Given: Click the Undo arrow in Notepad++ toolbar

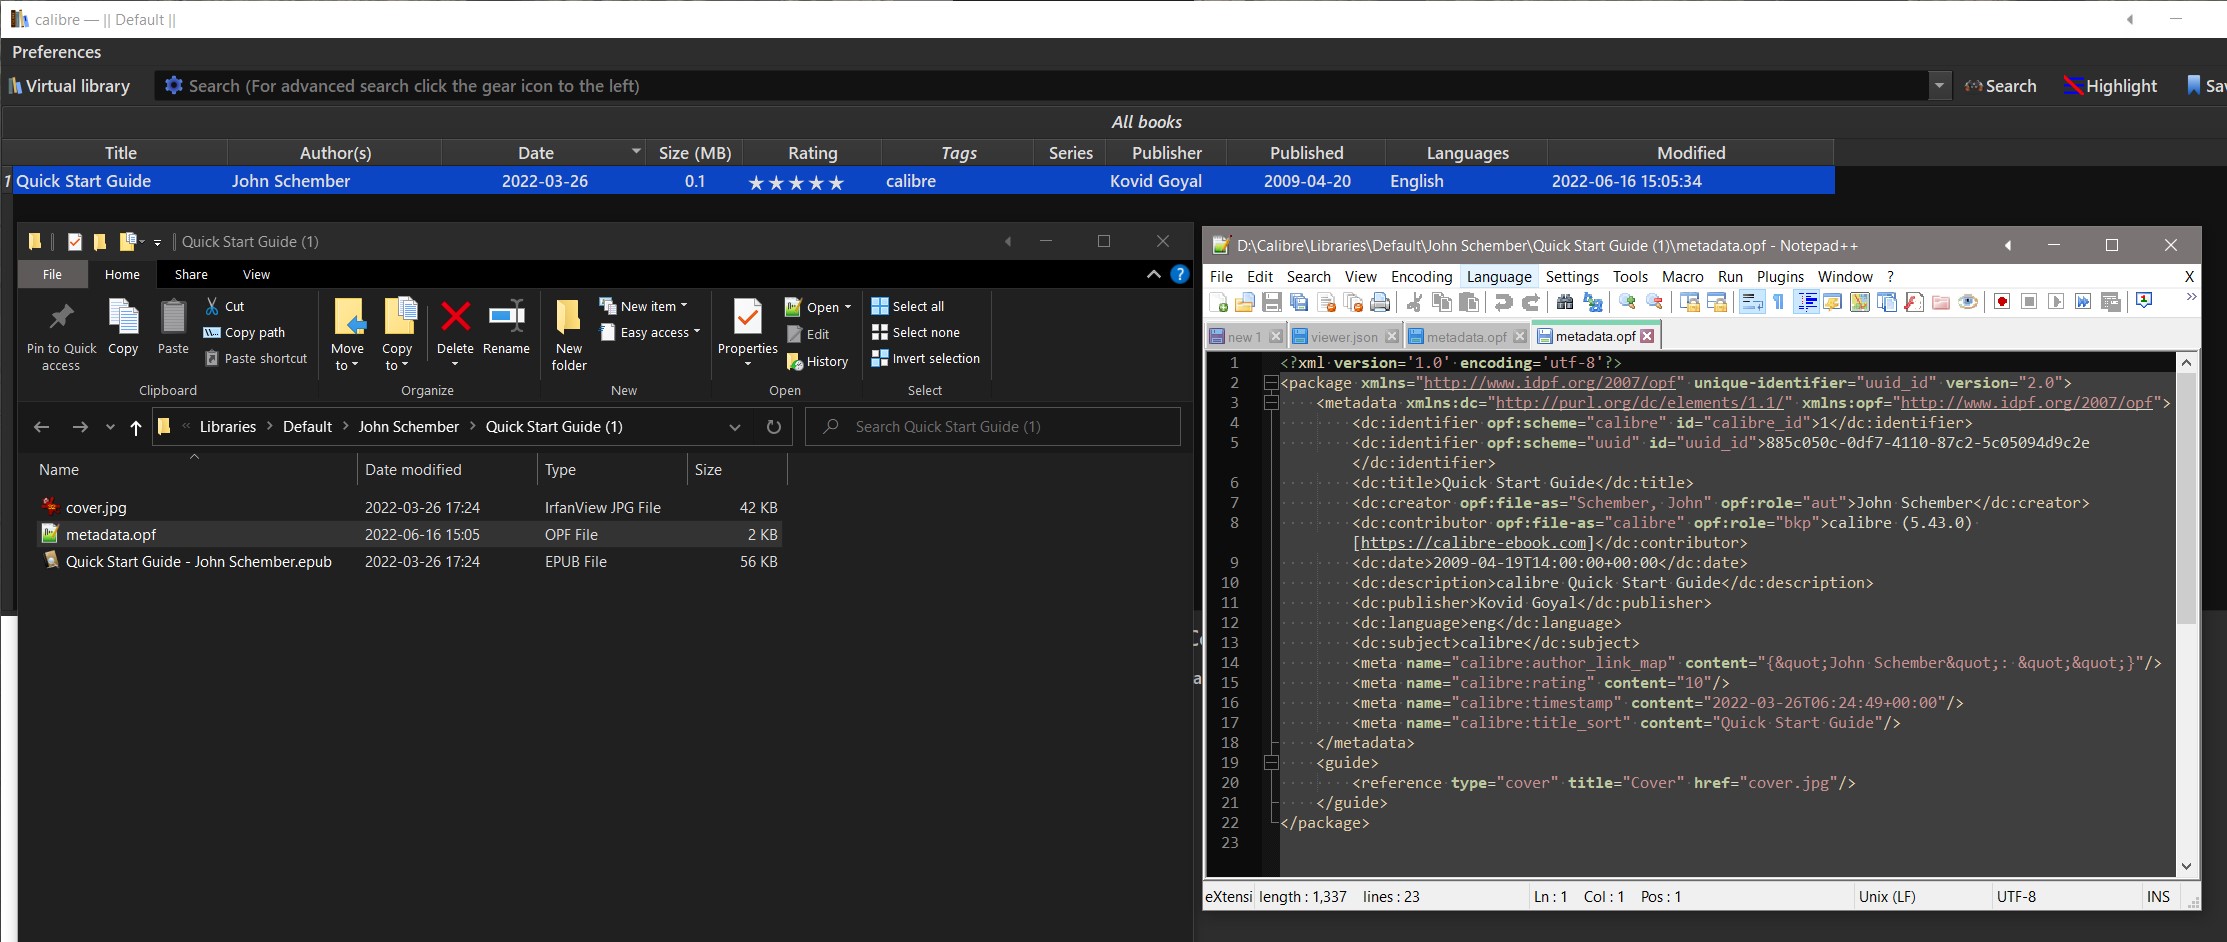Looking at the screenshot, I should (x=1503, y=302).
